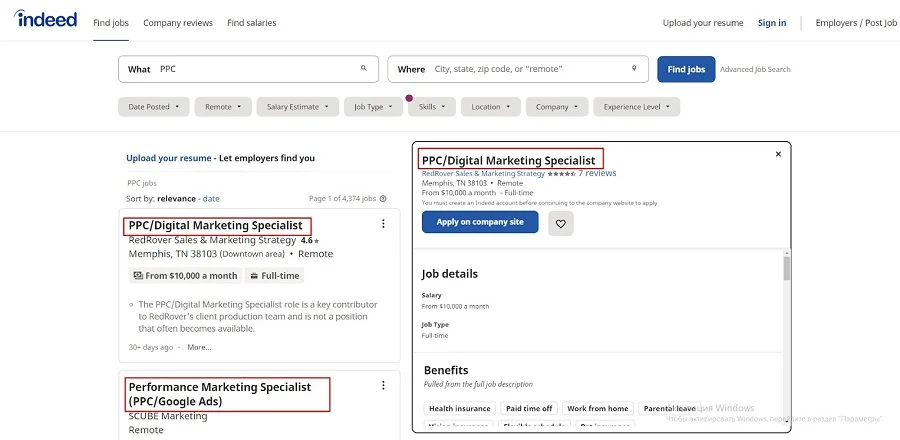Open three-dot menu for Performance Marketing Specialist card
This screenshot has height=440, width=900.
click(383, 385)
